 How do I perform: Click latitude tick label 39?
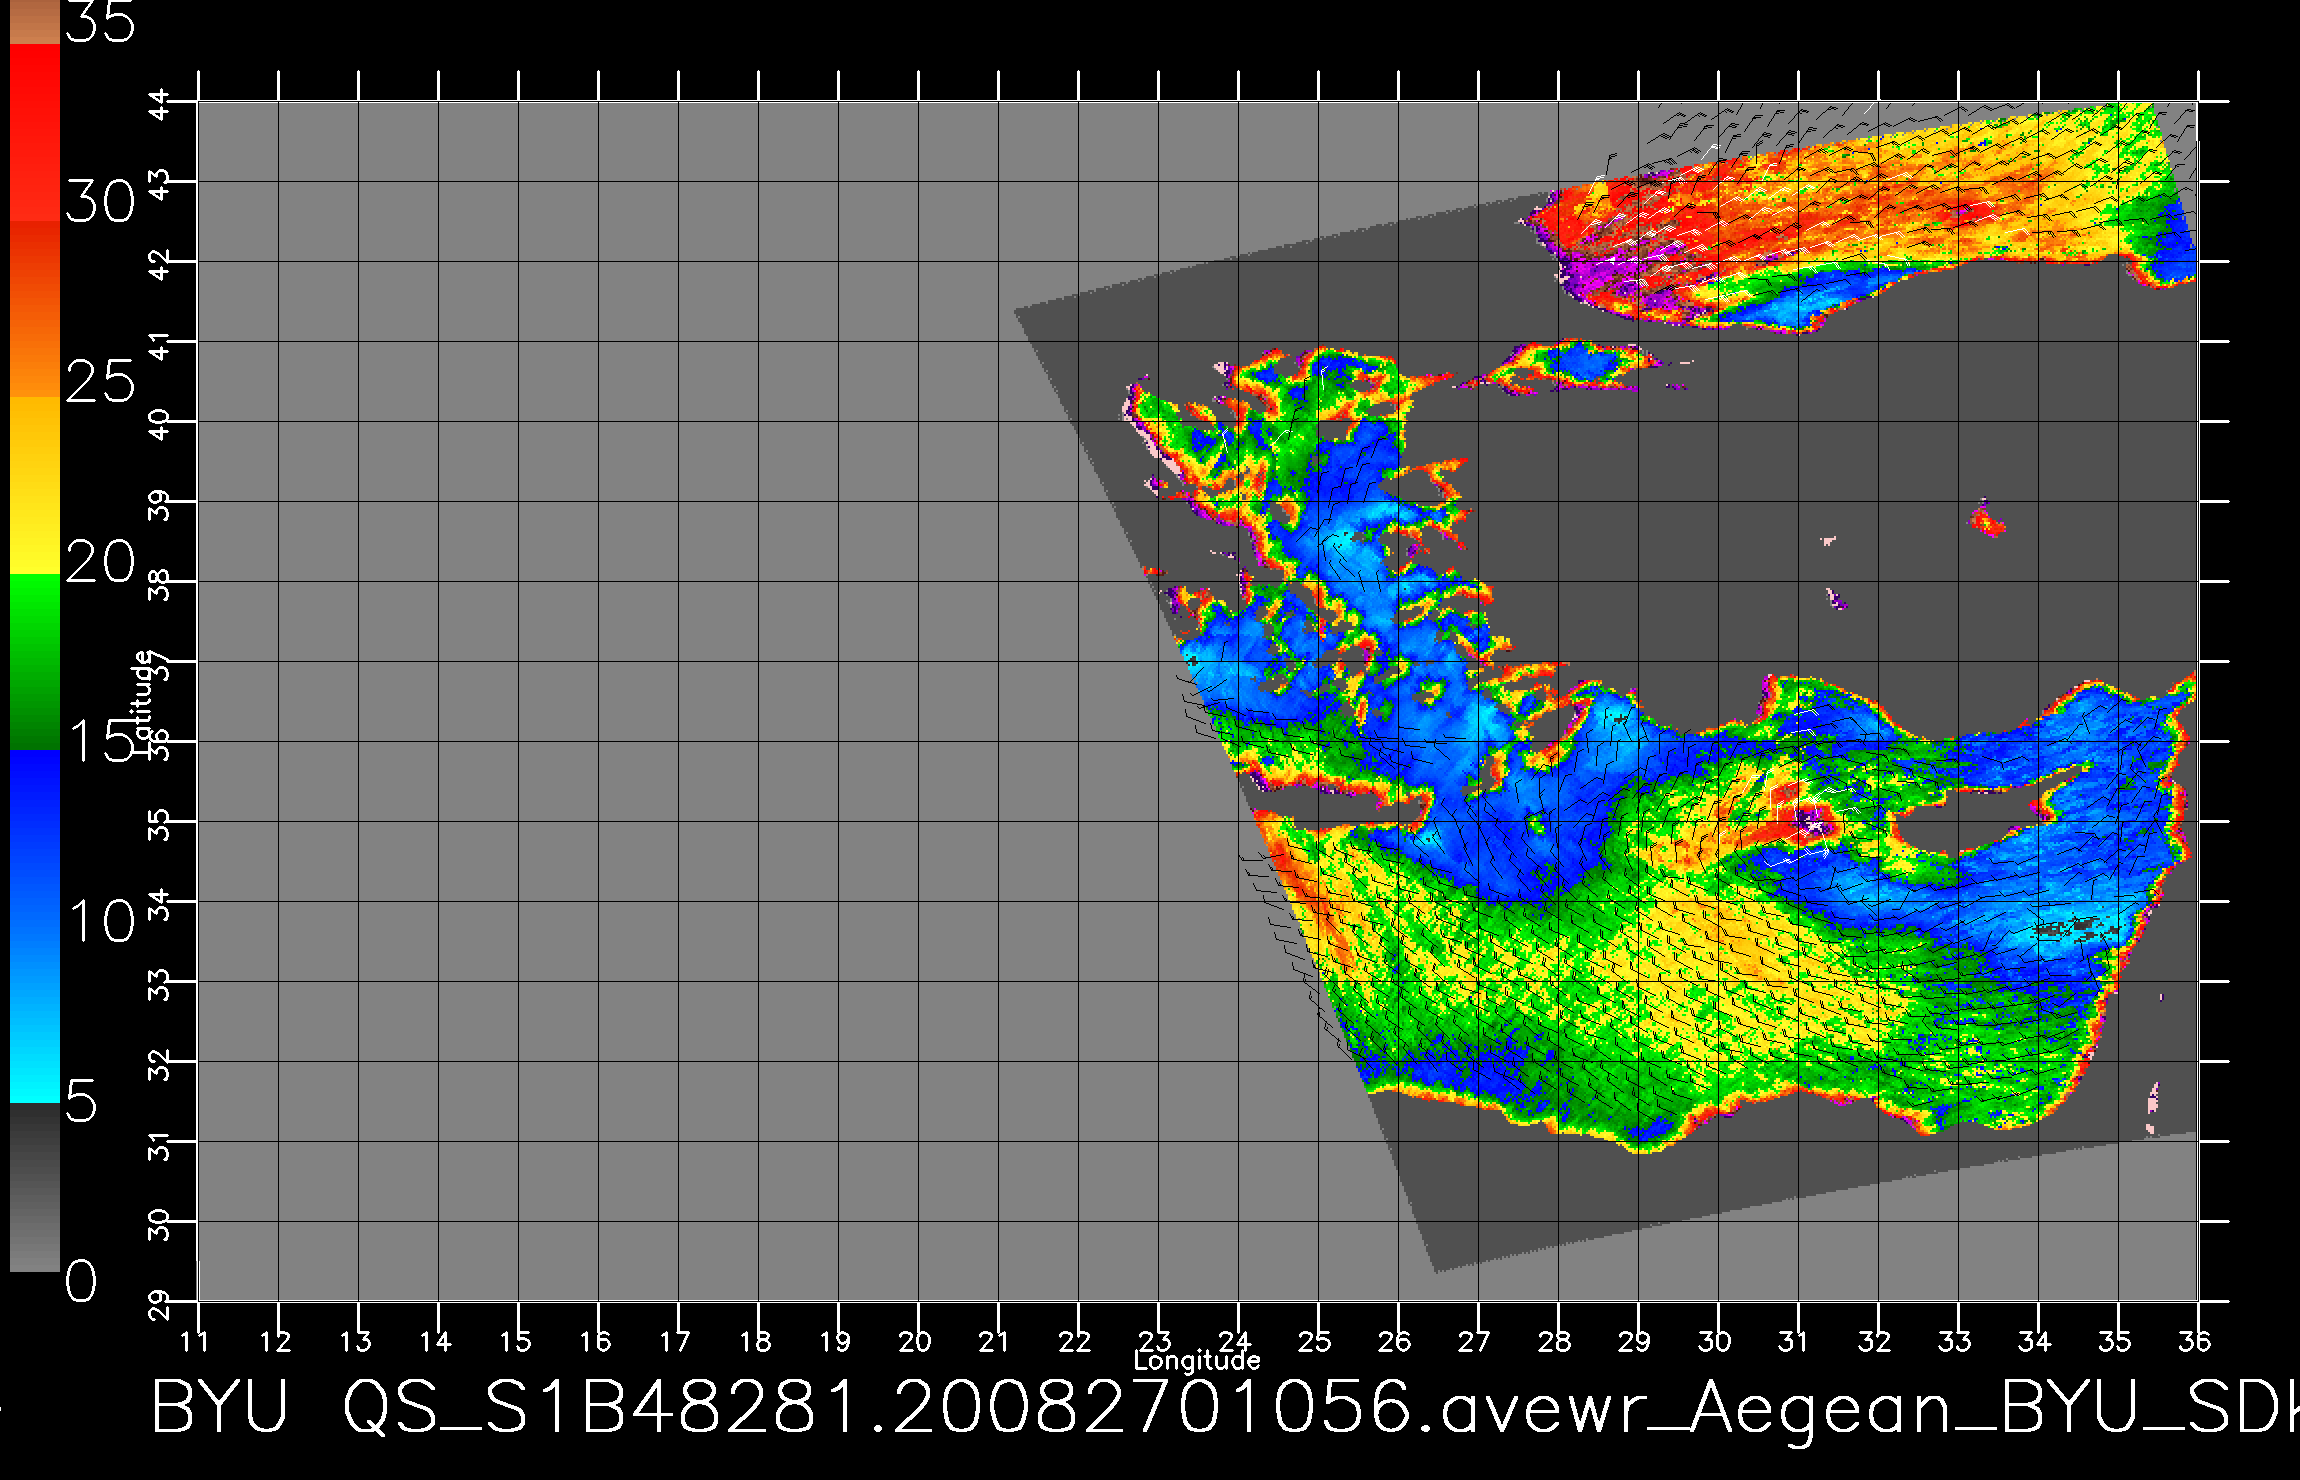tap(160, 506)
